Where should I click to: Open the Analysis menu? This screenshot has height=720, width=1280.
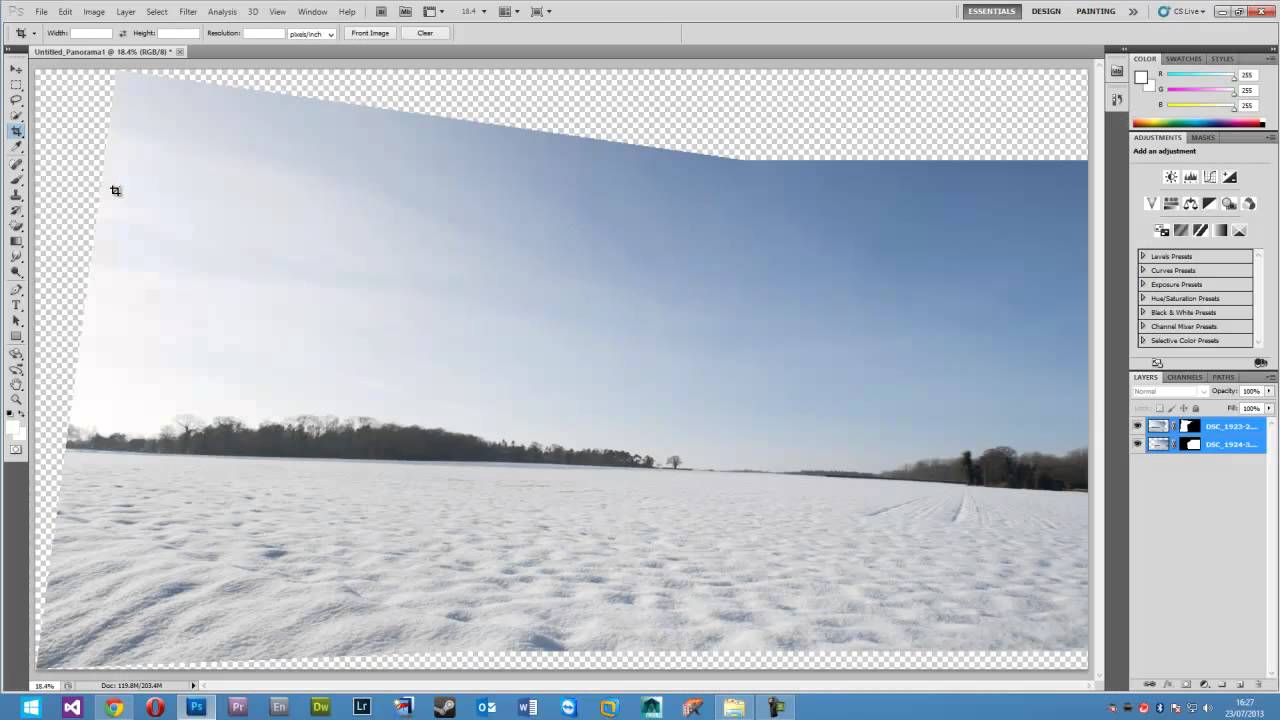[222, 11]
